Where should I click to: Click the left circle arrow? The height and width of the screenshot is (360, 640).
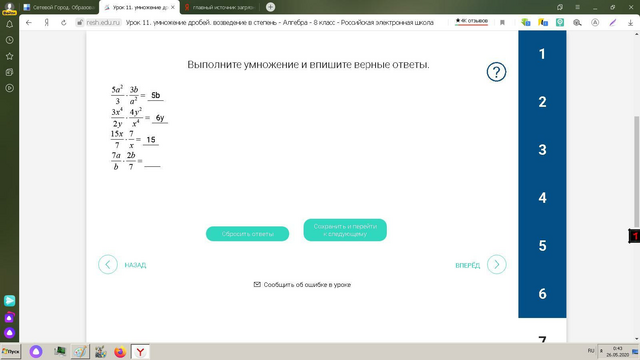(x=108, y=264)
